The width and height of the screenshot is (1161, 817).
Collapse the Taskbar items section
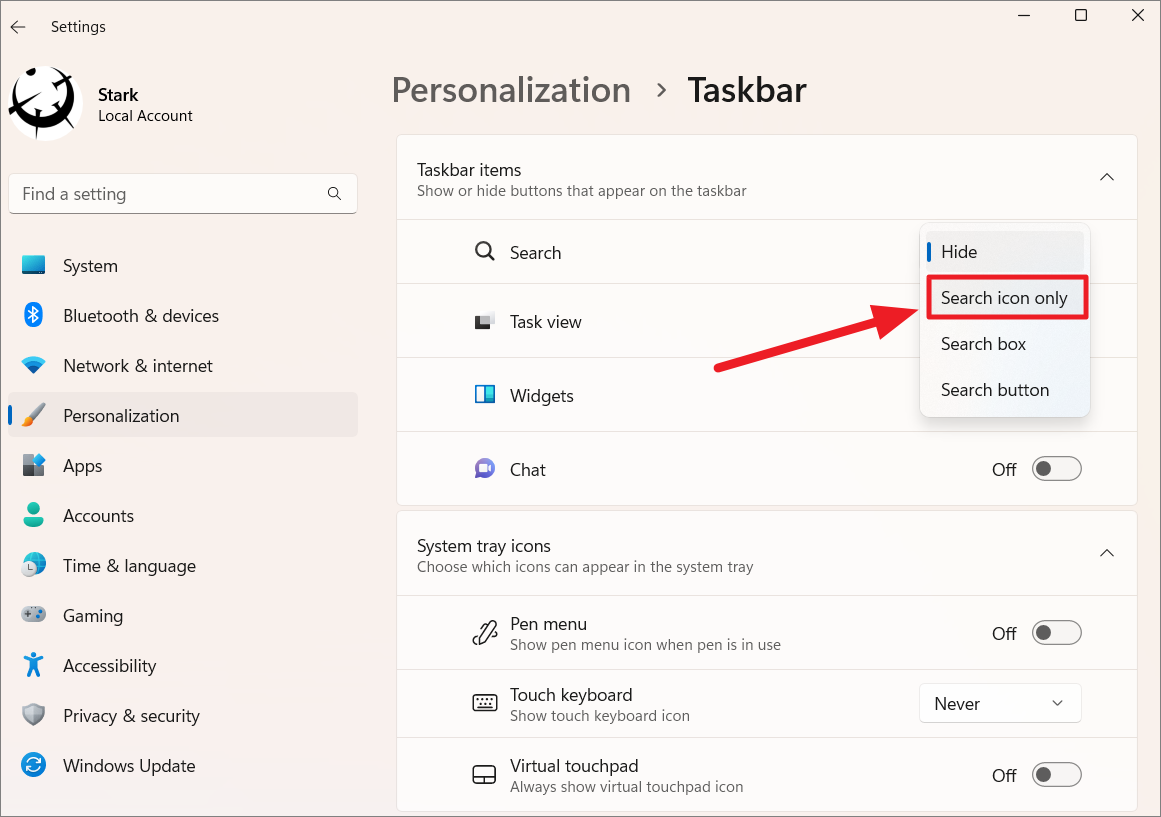pyautogui.click(x=1106, y=176)
